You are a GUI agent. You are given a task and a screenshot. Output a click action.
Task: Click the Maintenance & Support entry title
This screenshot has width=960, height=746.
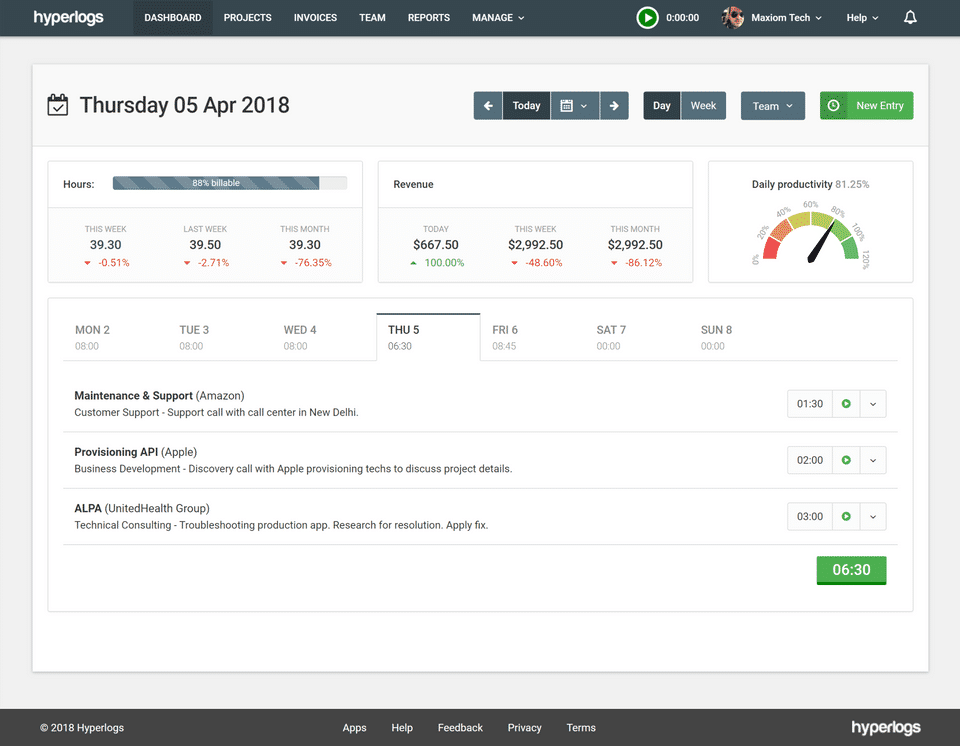click(x=133, y=396)
